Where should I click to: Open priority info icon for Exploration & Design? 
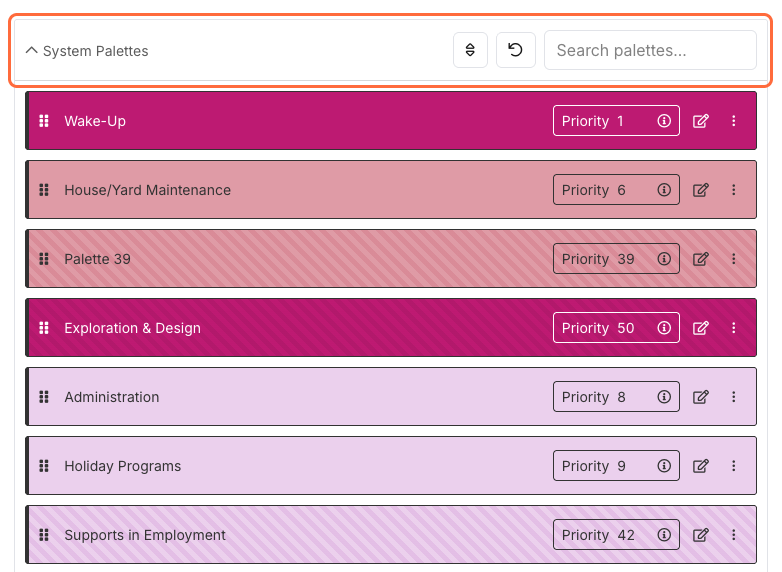664,328
